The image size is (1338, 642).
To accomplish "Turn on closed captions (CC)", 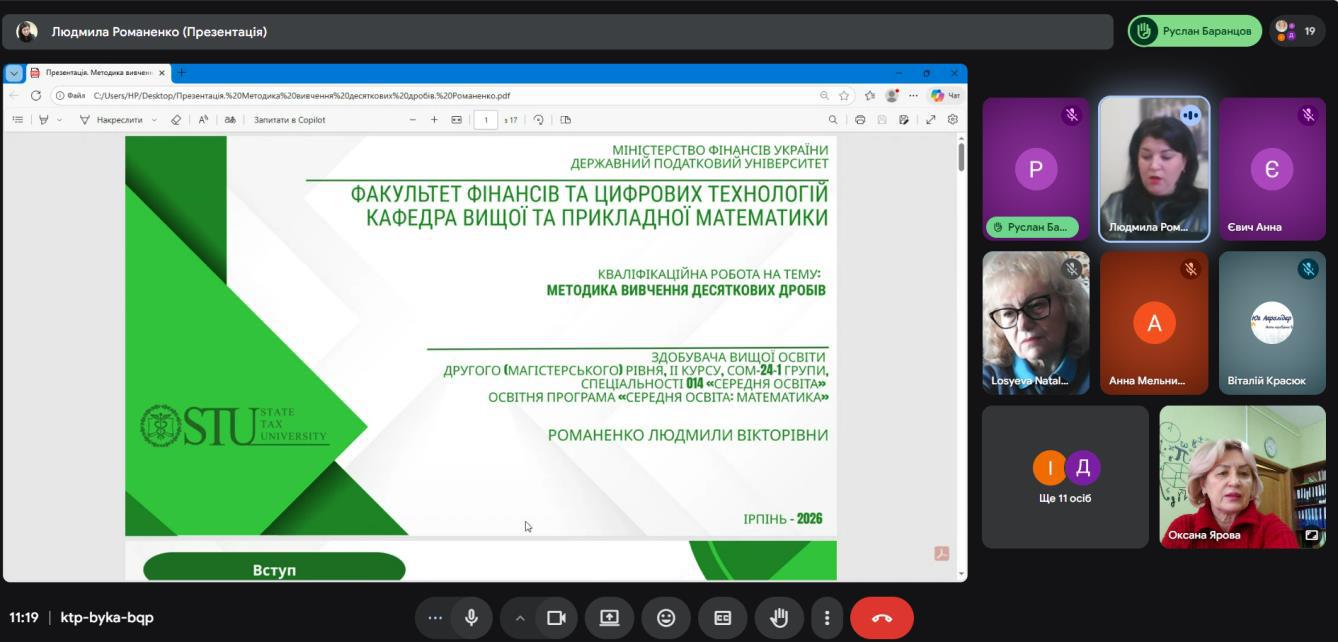I will tap(722, 618).
